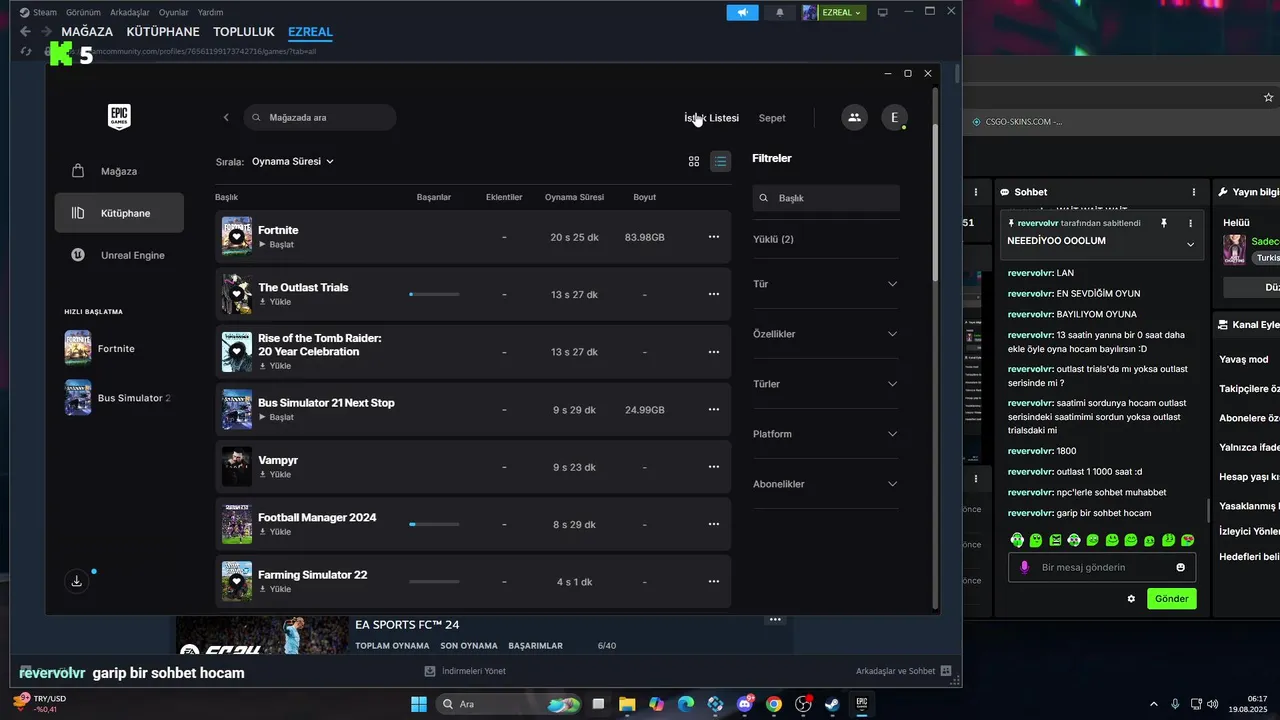Viewport: 1280px width, 720px height.
Task: Open the Mağaza page in Epic sidebar
Action: pos(119,171)
